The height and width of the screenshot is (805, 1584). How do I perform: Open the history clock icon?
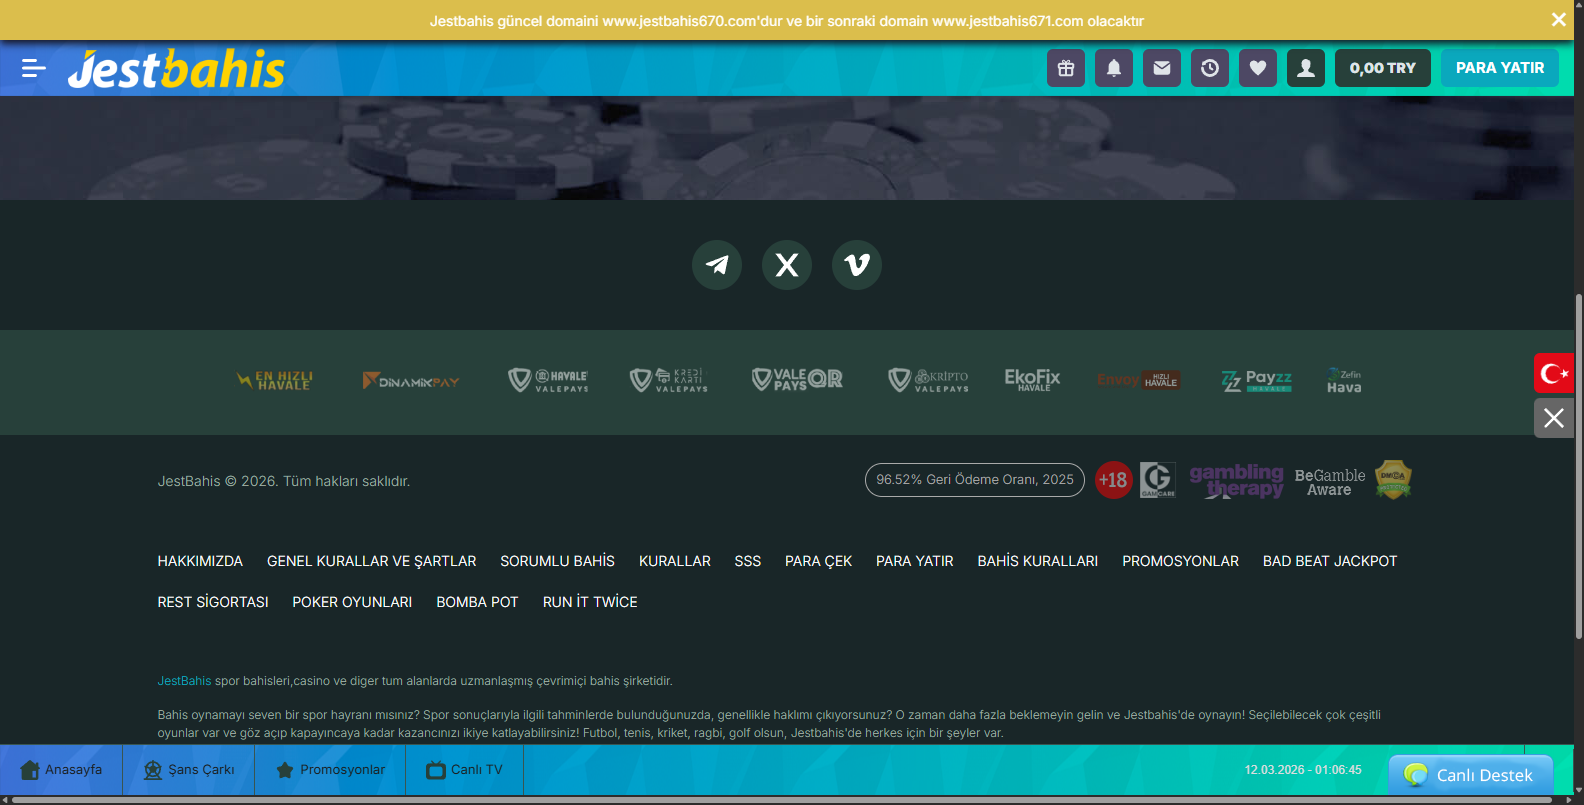click(x=1210, y=68)
